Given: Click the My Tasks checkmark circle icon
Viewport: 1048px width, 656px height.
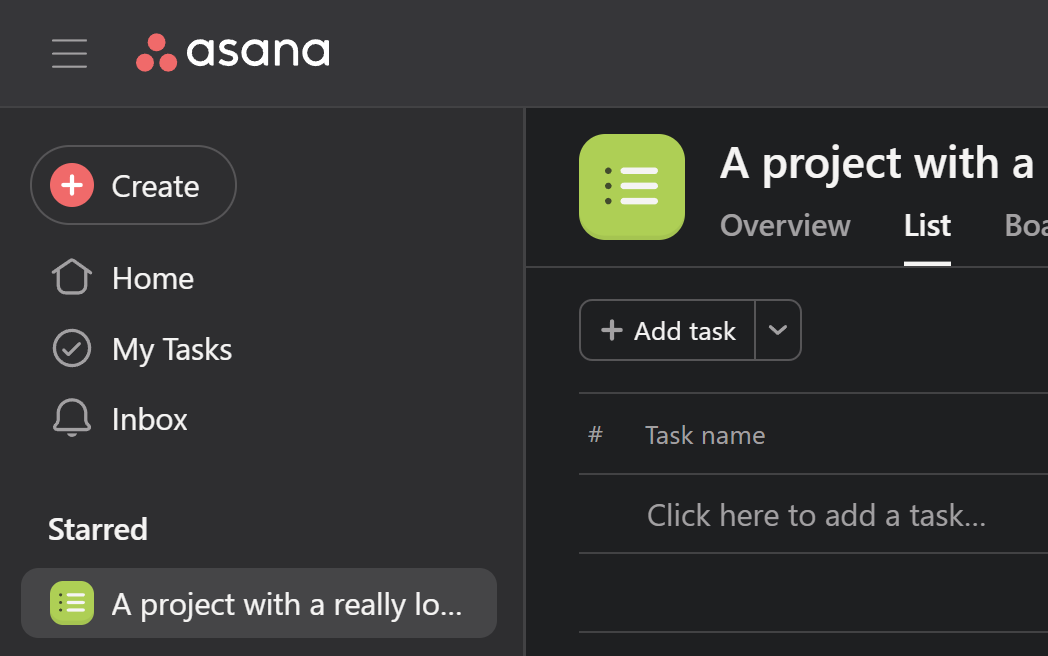Looking at the screenshot, I should (x=72, y=348).
